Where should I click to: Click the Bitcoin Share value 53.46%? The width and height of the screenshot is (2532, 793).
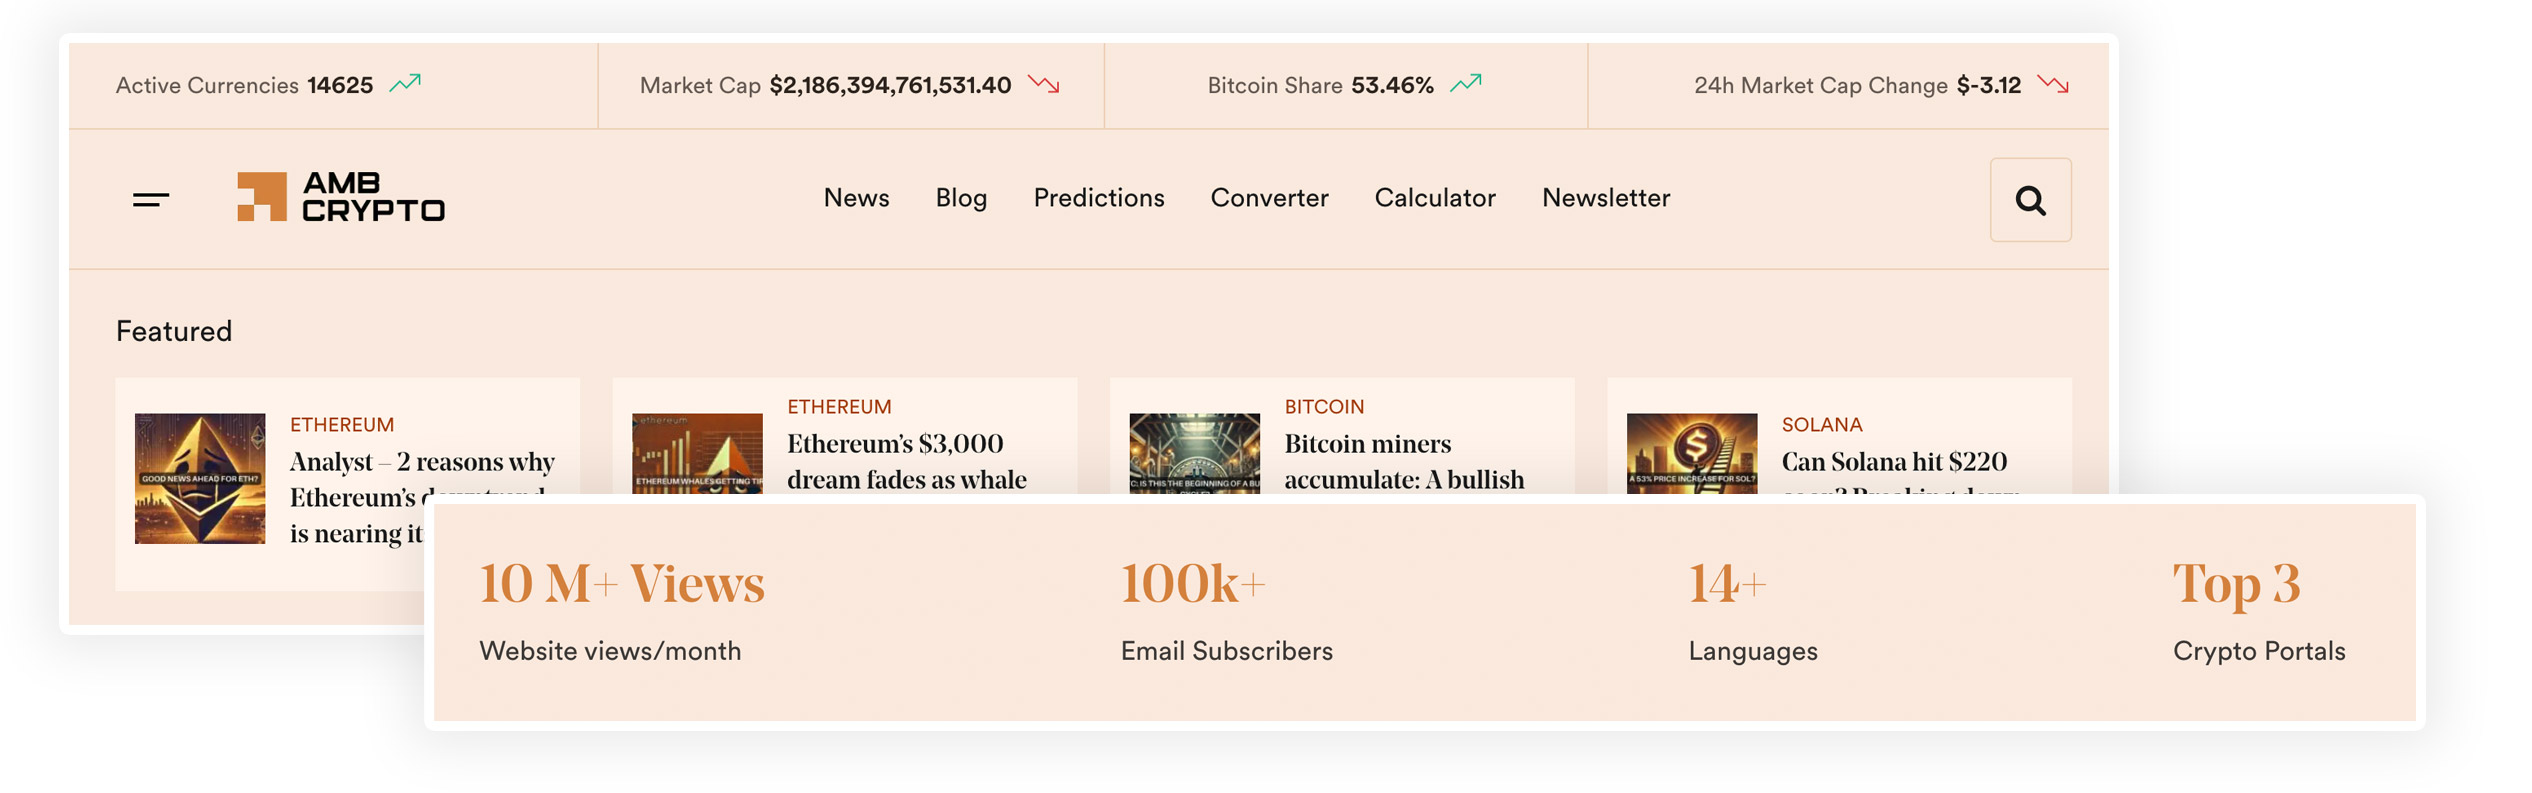[1392, 85]
